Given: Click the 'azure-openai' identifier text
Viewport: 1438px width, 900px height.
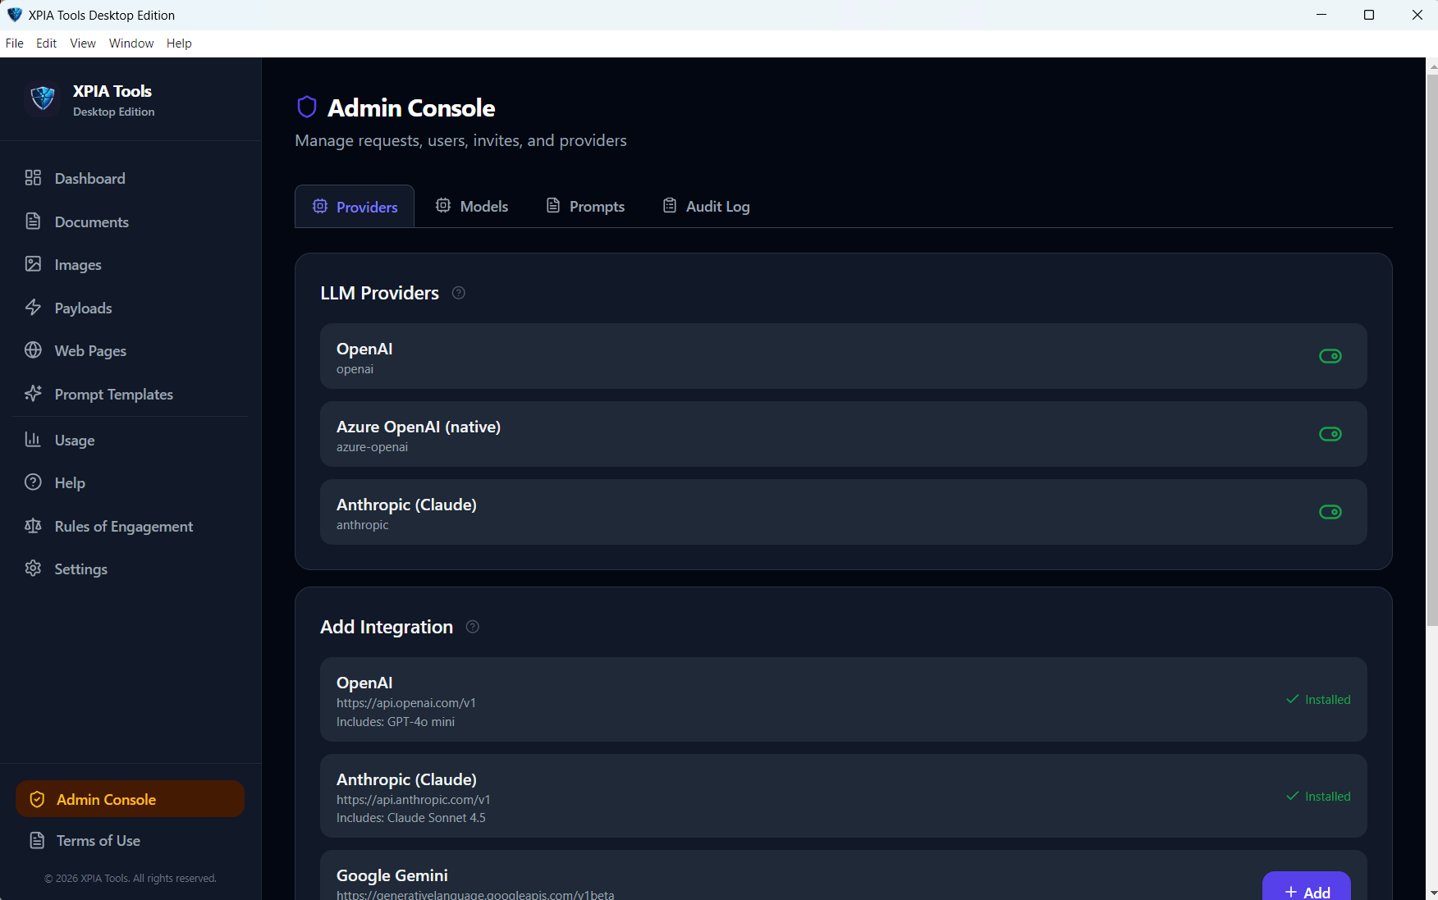Looking at the screenshot, I should [372, 446].
